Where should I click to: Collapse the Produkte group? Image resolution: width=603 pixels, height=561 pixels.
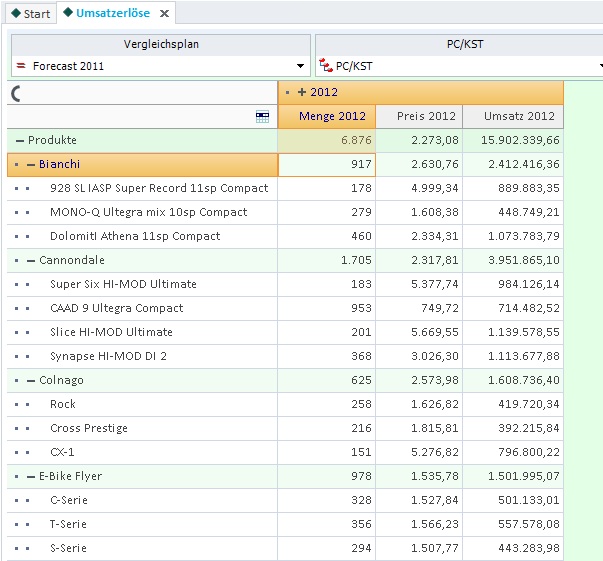[20, 141]
